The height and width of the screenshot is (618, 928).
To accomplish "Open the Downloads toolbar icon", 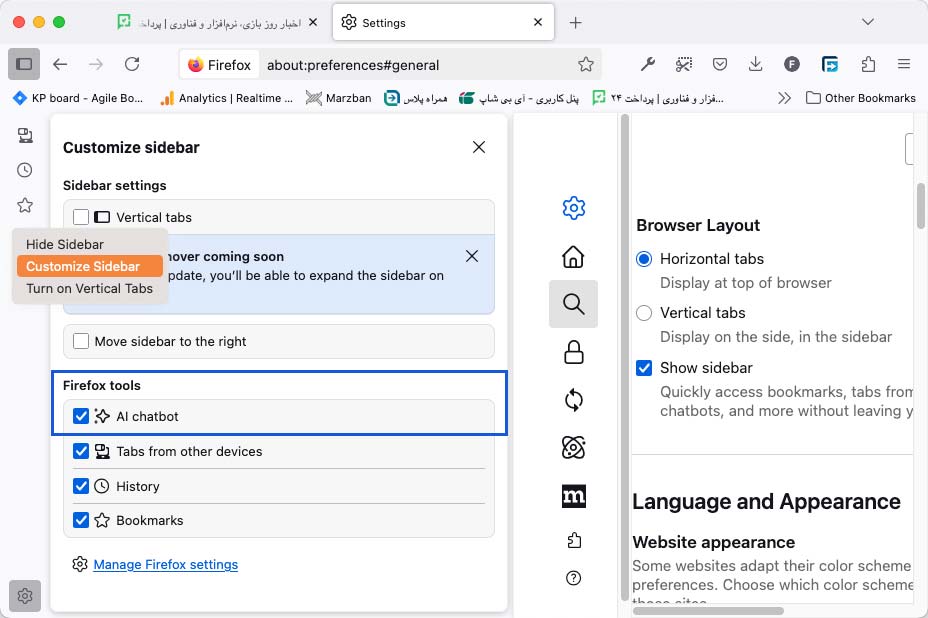I will coord(755,64).
